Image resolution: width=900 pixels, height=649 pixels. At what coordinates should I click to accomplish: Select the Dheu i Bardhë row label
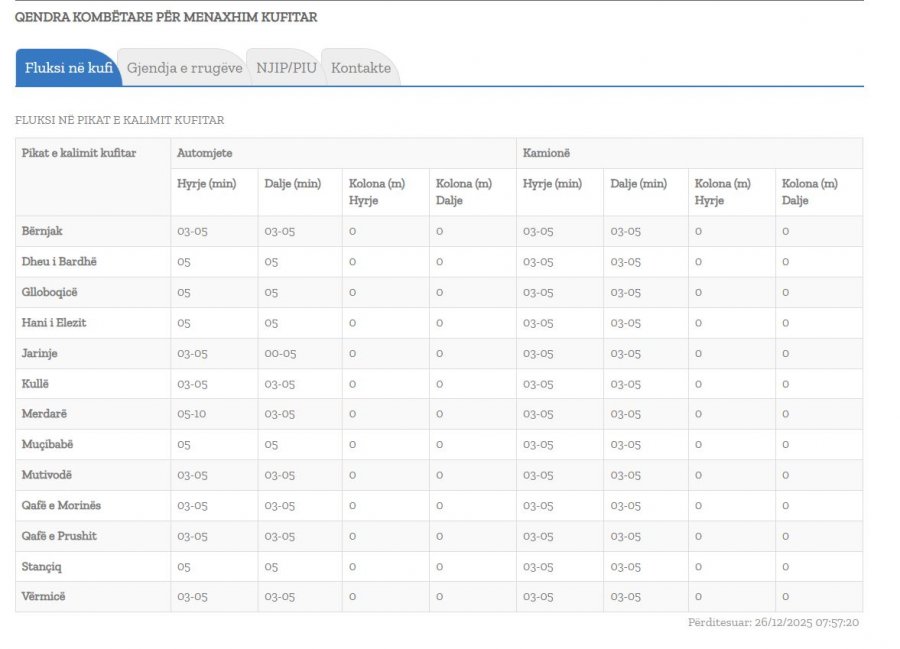[59, 262]
